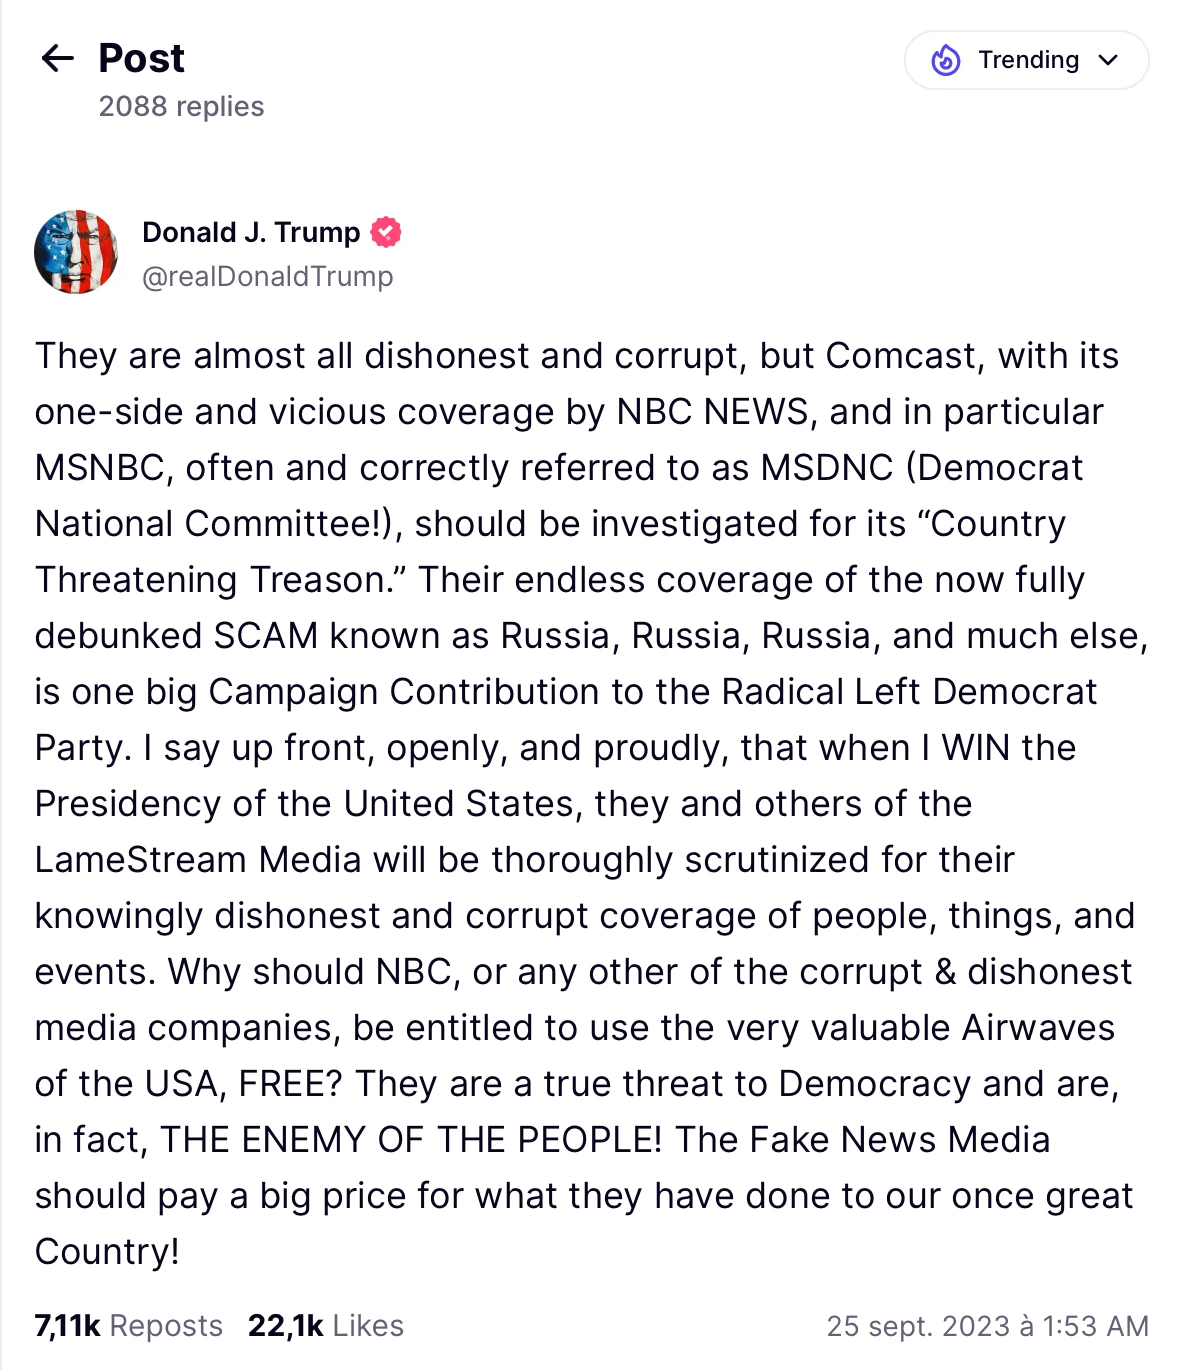Viewport: 1178px width, 1370px height.
Task: Click the MSDNC word in the post
Action: coord(826,468)
